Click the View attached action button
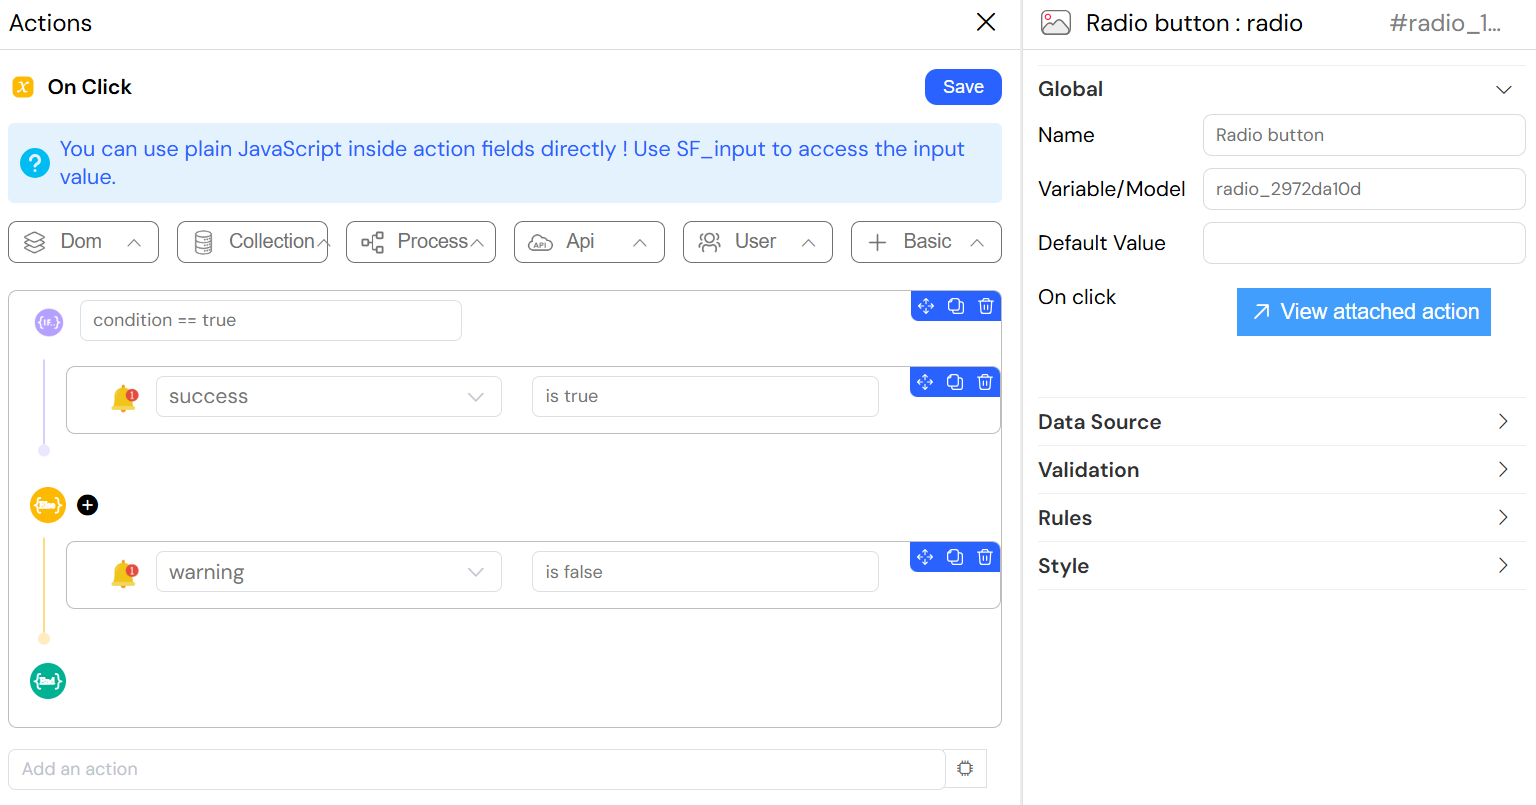Viewport: 1536px width, 805px height. tap(1363, 312)
